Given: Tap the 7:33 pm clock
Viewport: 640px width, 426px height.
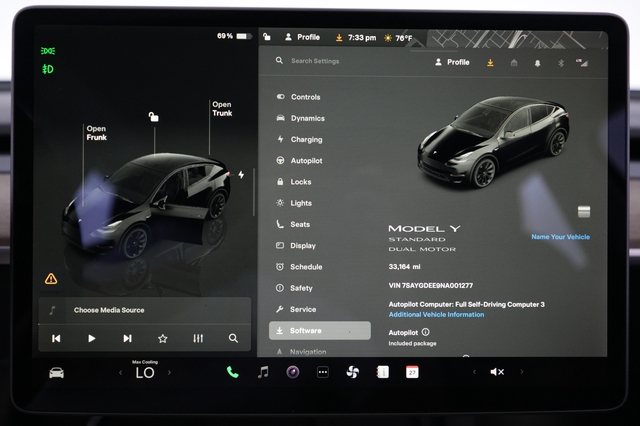Looking at the screenshot, I should (362, 38).
